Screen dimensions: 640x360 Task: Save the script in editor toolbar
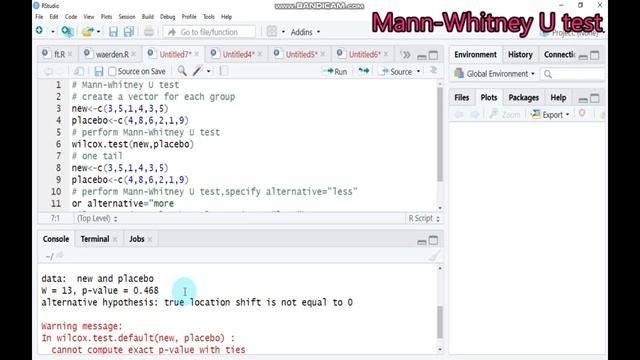click(x=99, y=71)
